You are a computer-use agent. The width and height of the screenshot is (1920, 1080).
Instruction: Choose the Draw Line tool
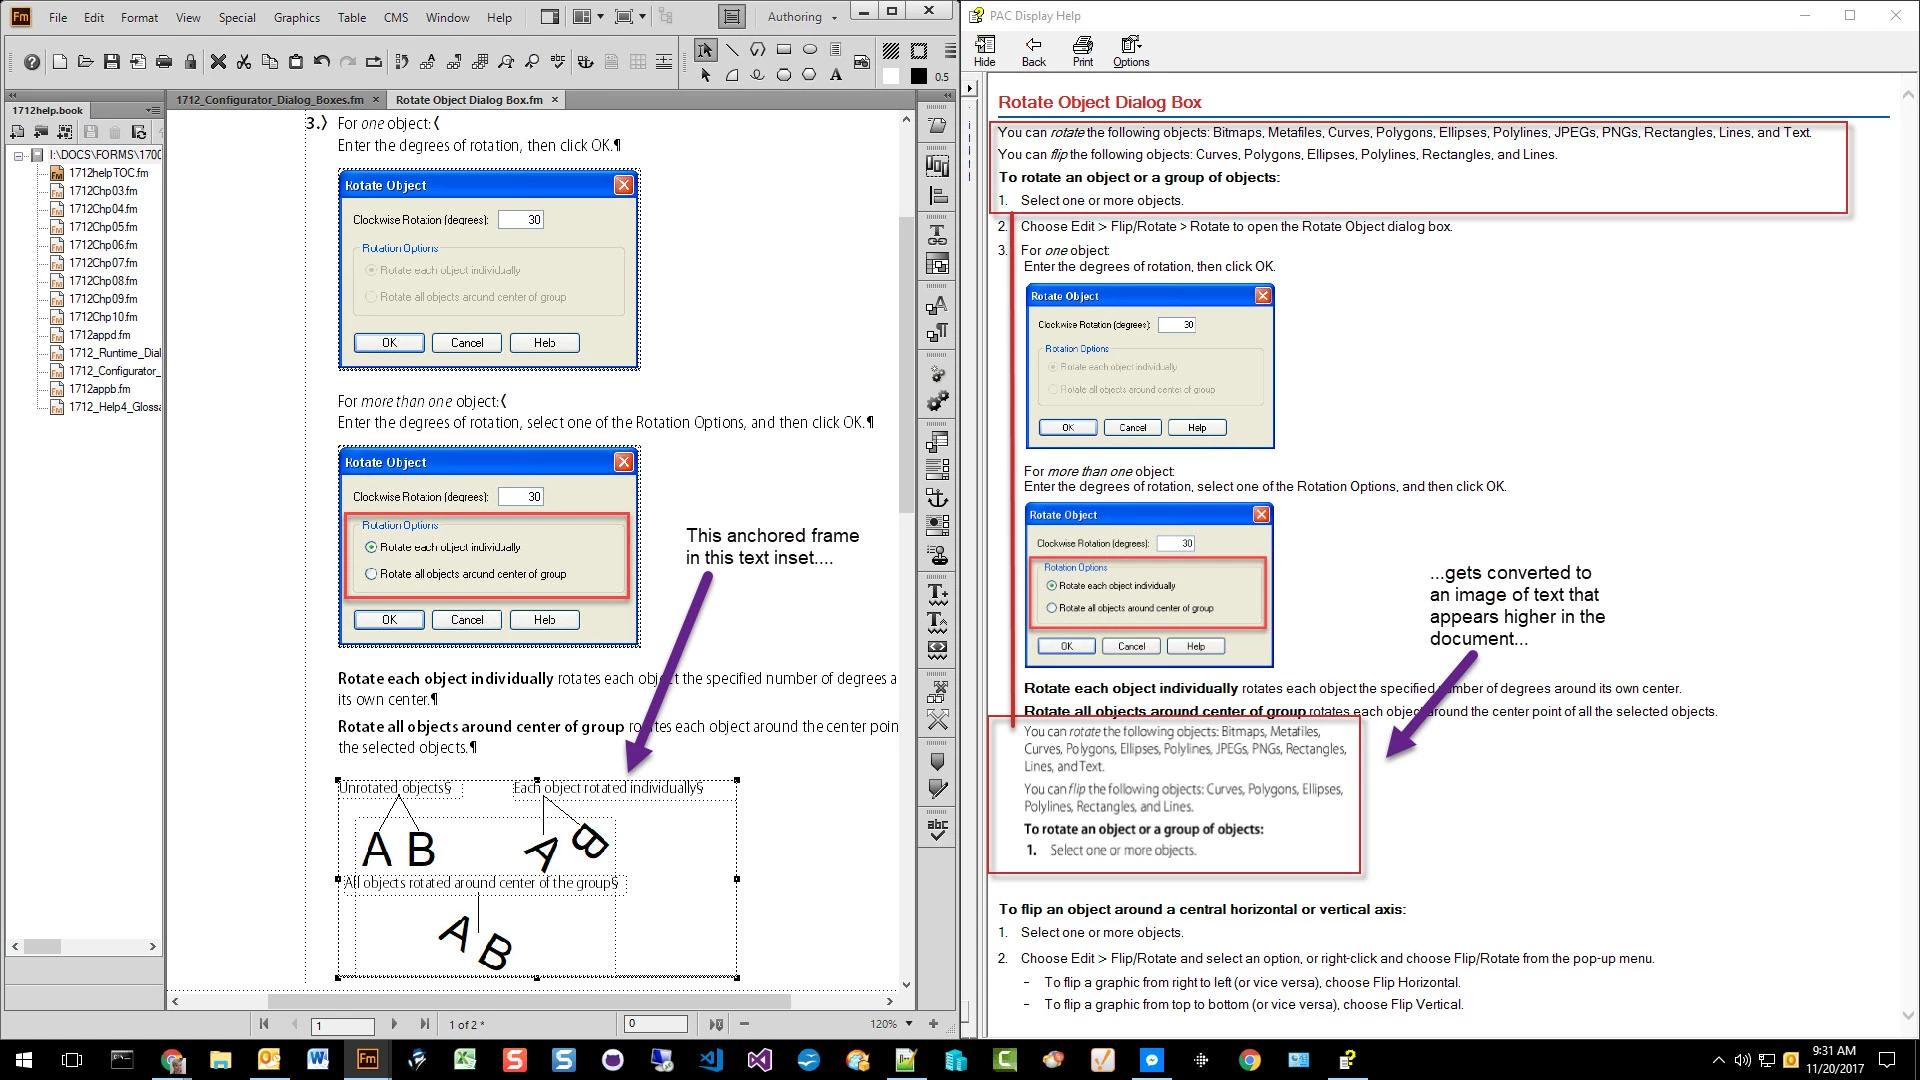pyautogui.click(x=732, y=49)
